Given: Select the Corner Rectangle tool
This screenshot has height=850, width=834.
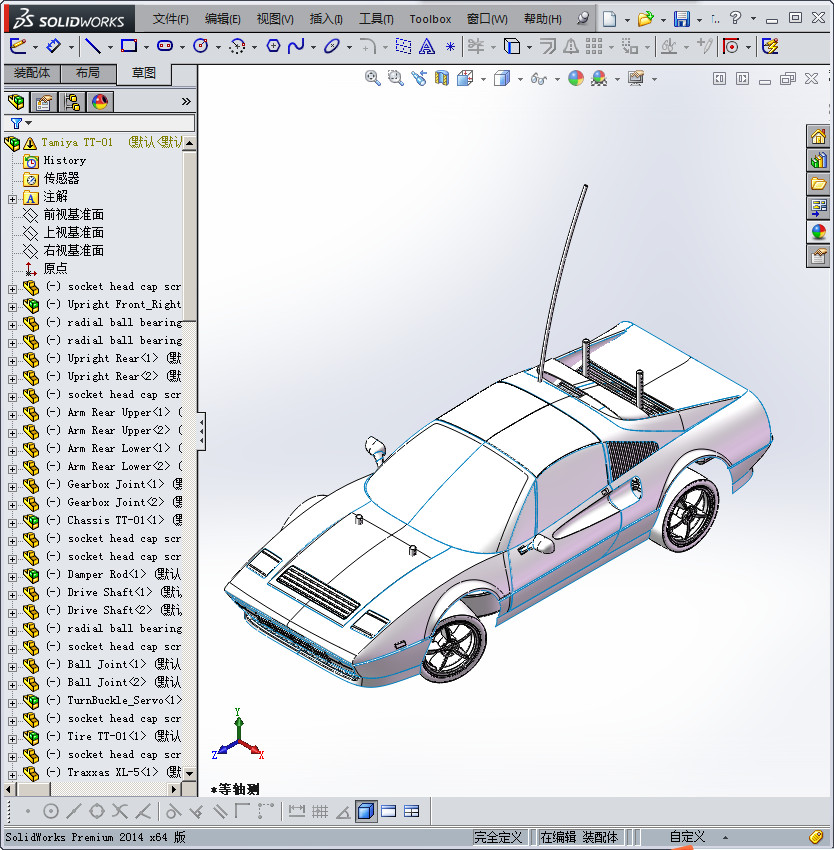Looking at the screenshot, I should 129,46.
